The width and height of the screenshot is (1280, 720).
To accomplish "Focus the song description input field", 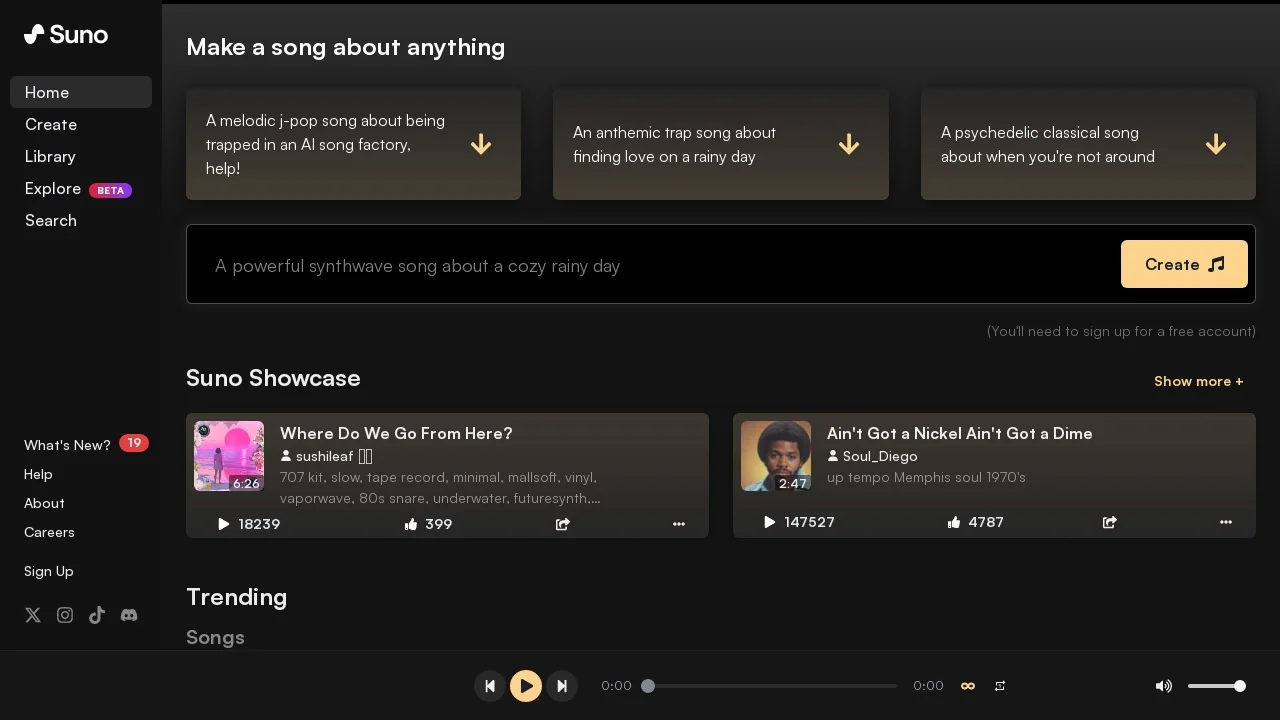I will (660, 265).
